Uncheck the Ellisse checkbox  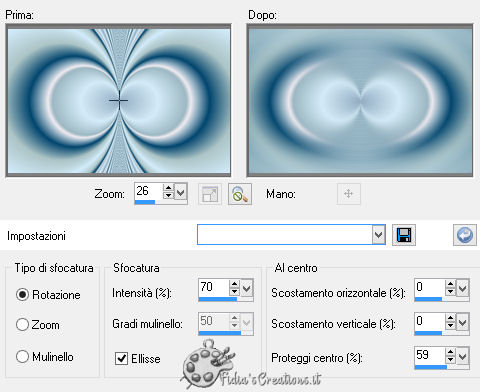[x=121, y=359]
